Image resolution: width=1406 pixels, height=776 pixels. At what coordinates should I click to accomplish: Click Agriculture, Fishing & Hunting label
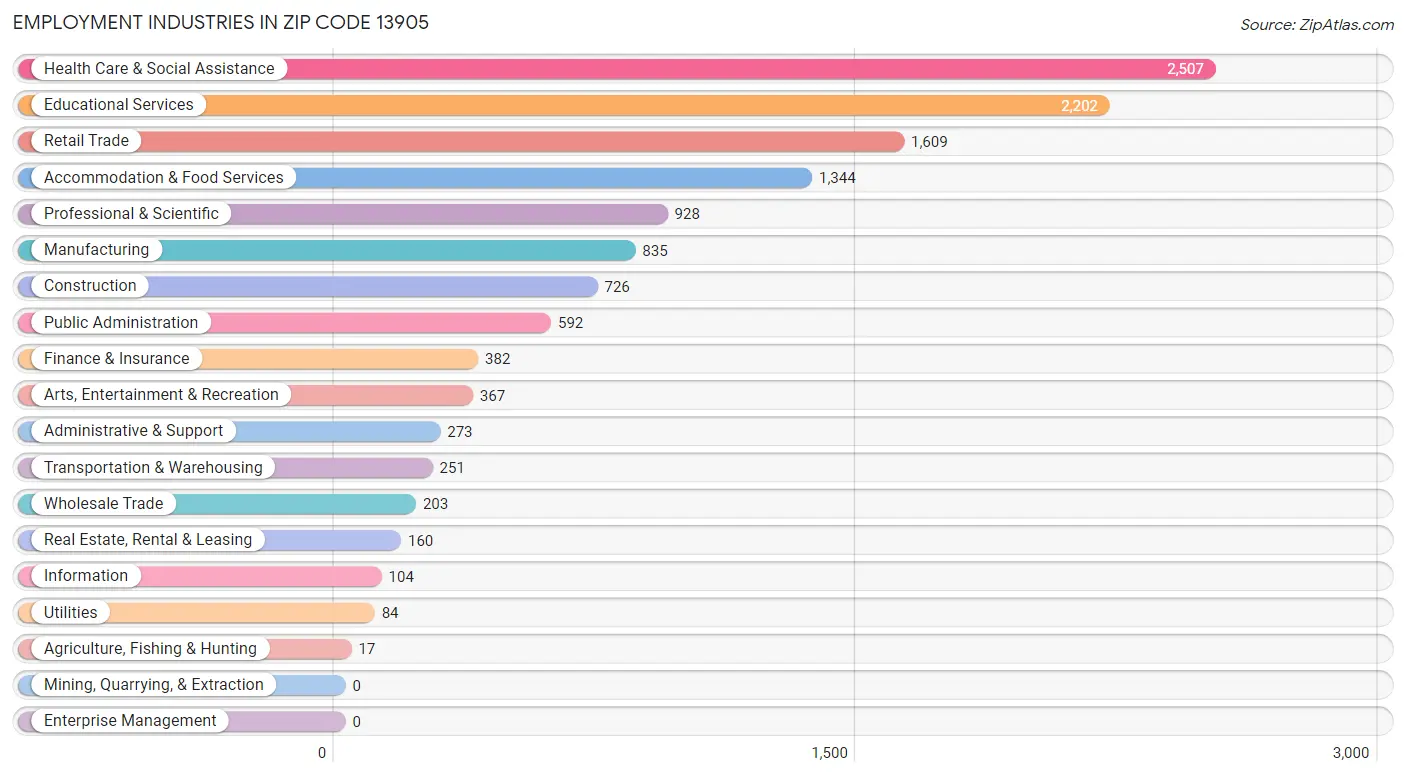150,649
